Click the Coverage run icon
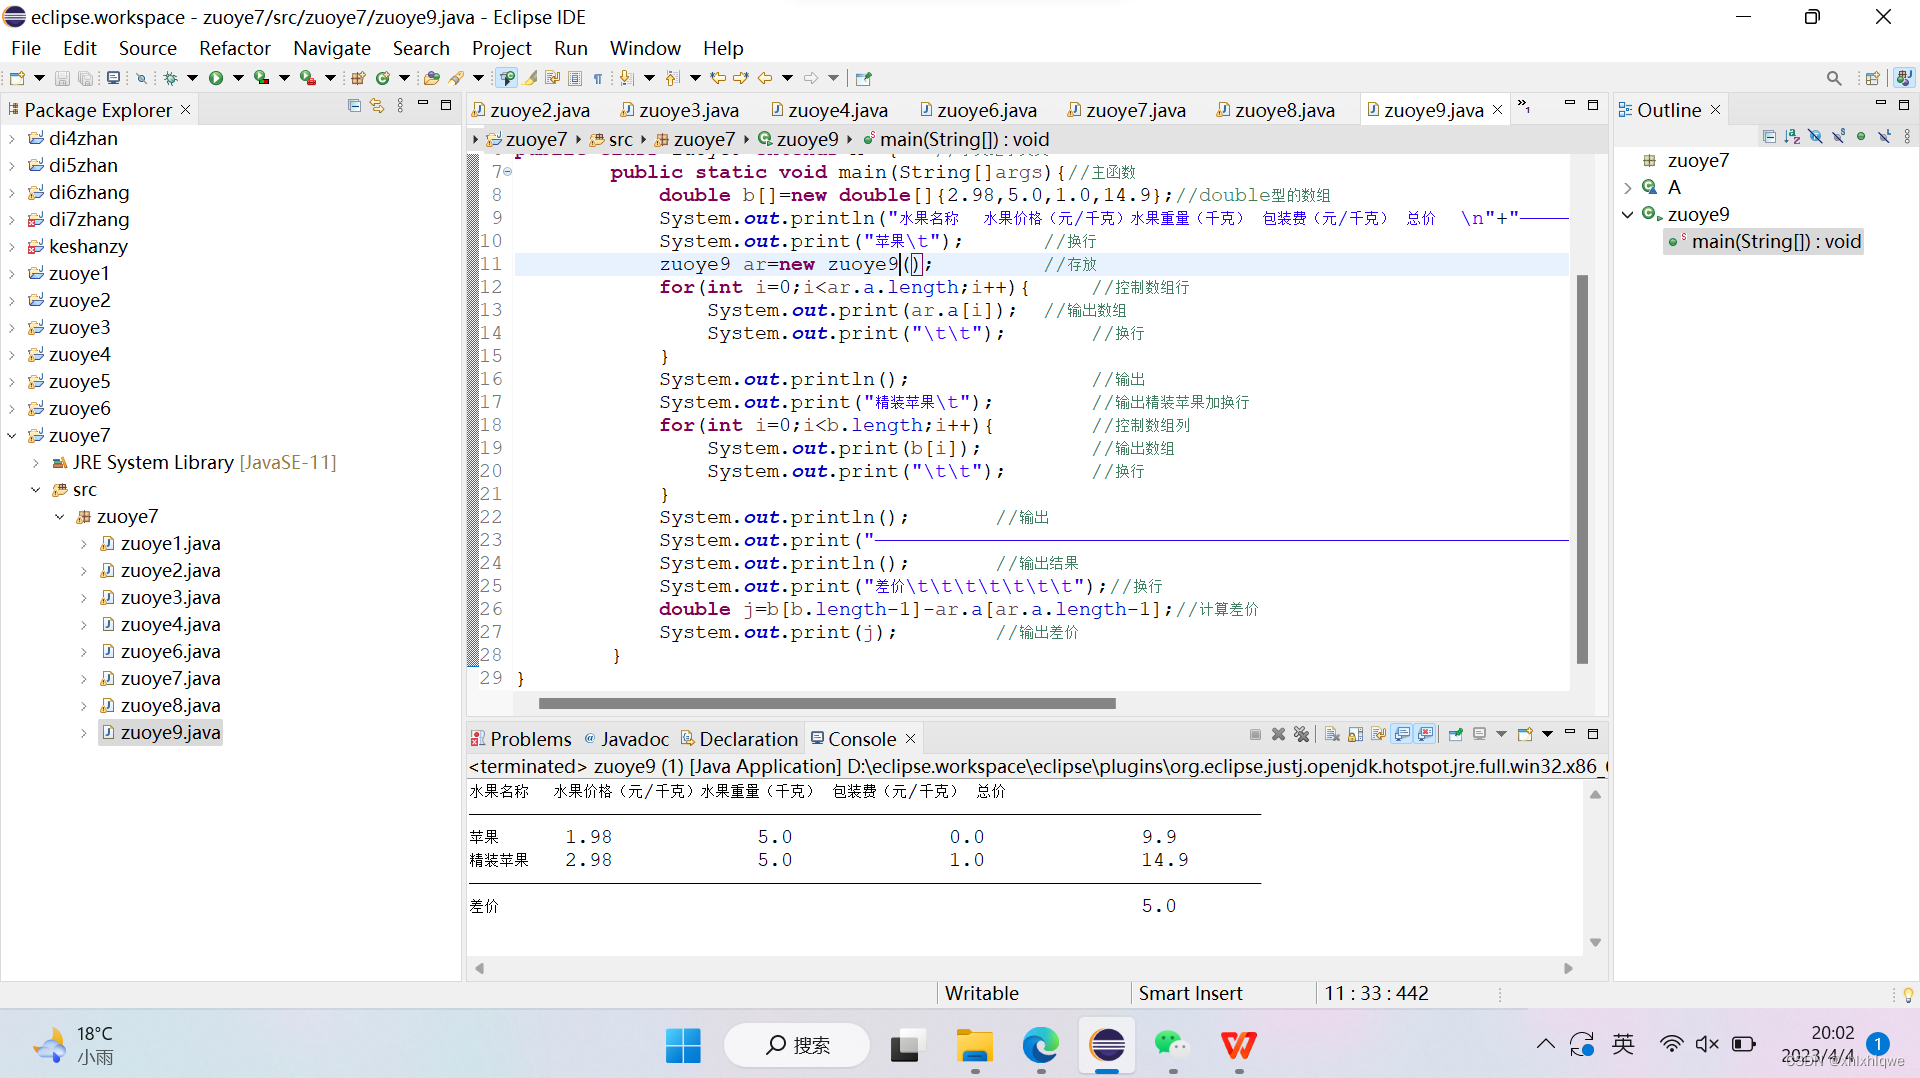Image resolution: width=1920 pixels, height=1078 pixels. (261, 78)
